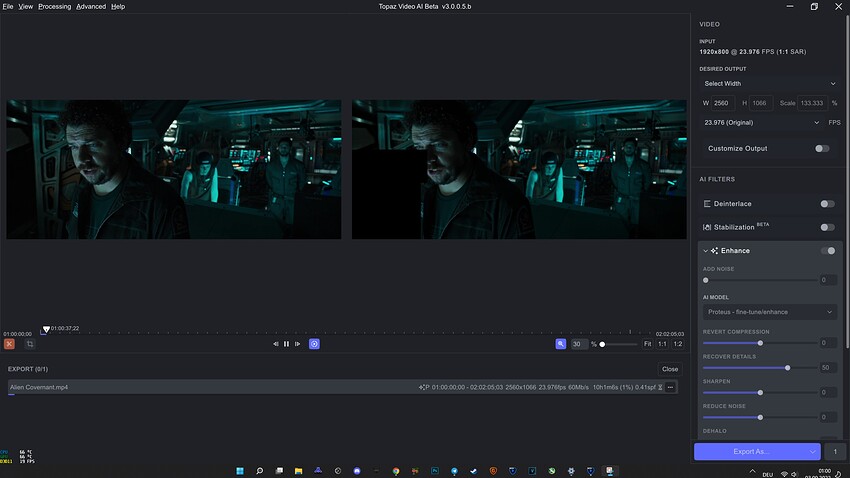The height and width of the screenshot is (478, 850).
Task: Open the Processing menu
Action: 54,6
